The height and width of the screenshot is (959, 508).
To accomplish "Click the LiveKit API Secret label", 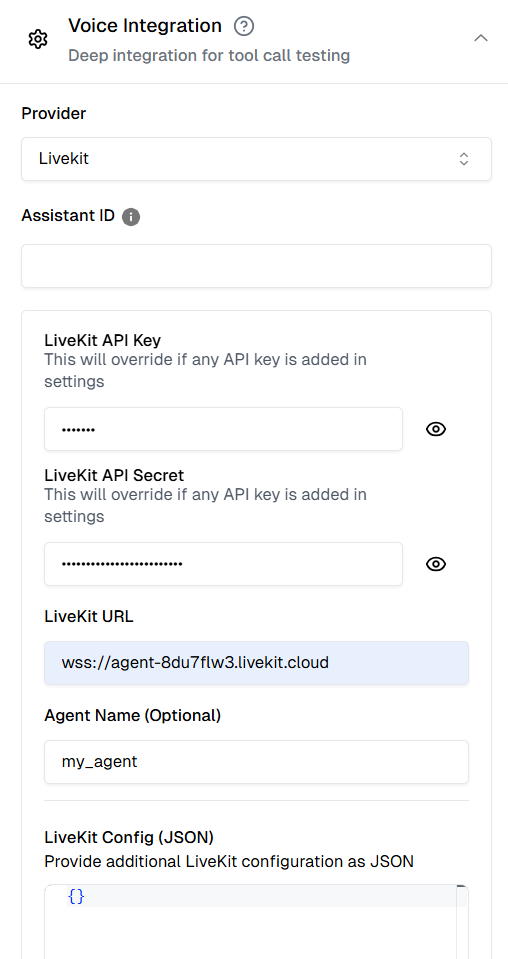I will point(114,475).
